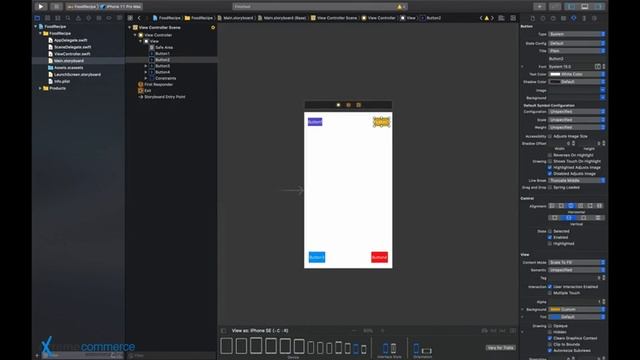Uncheck Disabled Adjusts Image
Image resolution: width=640 pixels, height=360 pixels.
pyautogui.click(x=550, y=173)
